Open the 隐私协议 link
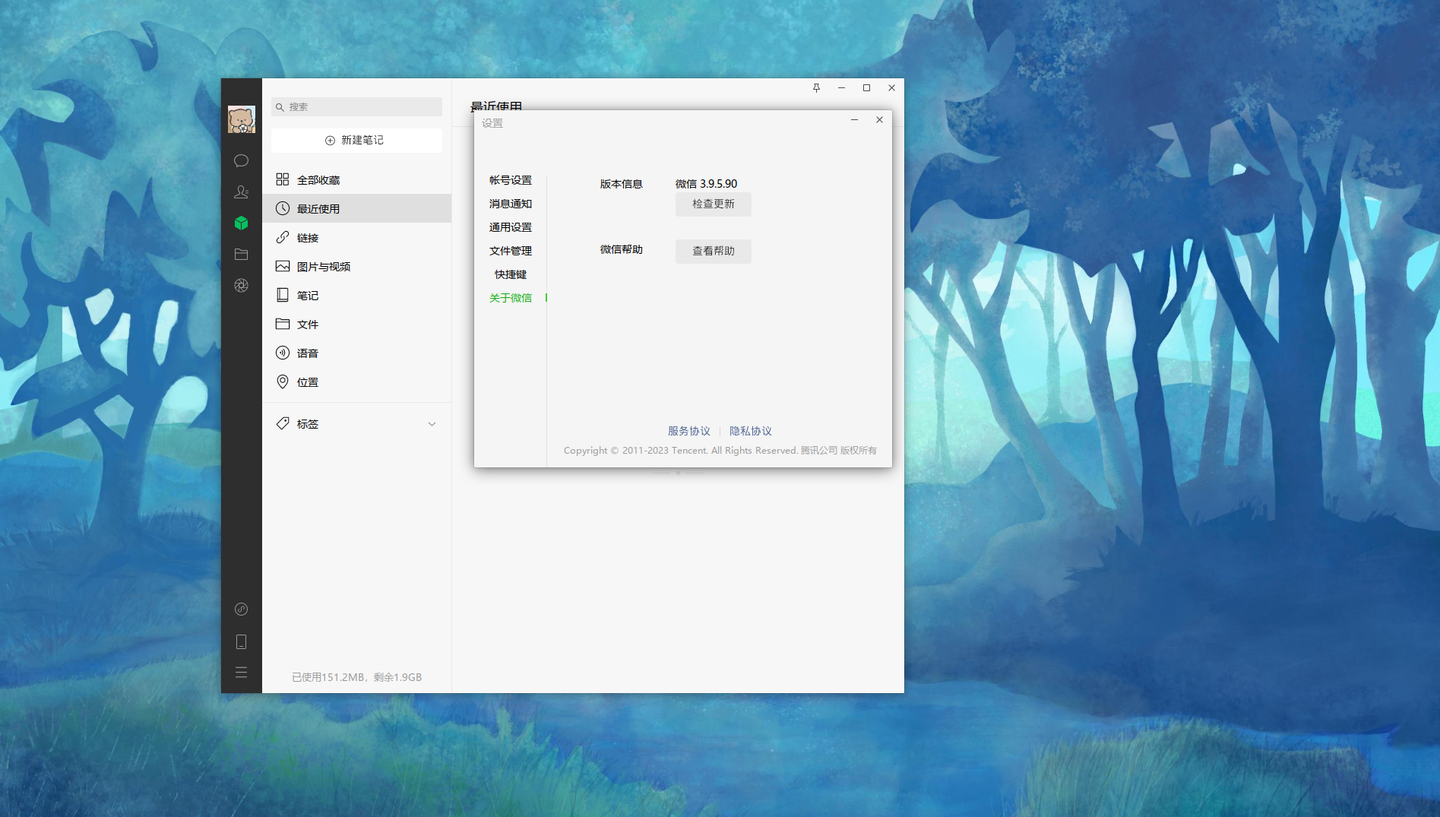Image resolution: width=1440 pixels, height=817 pixels. tap(750, 430)
